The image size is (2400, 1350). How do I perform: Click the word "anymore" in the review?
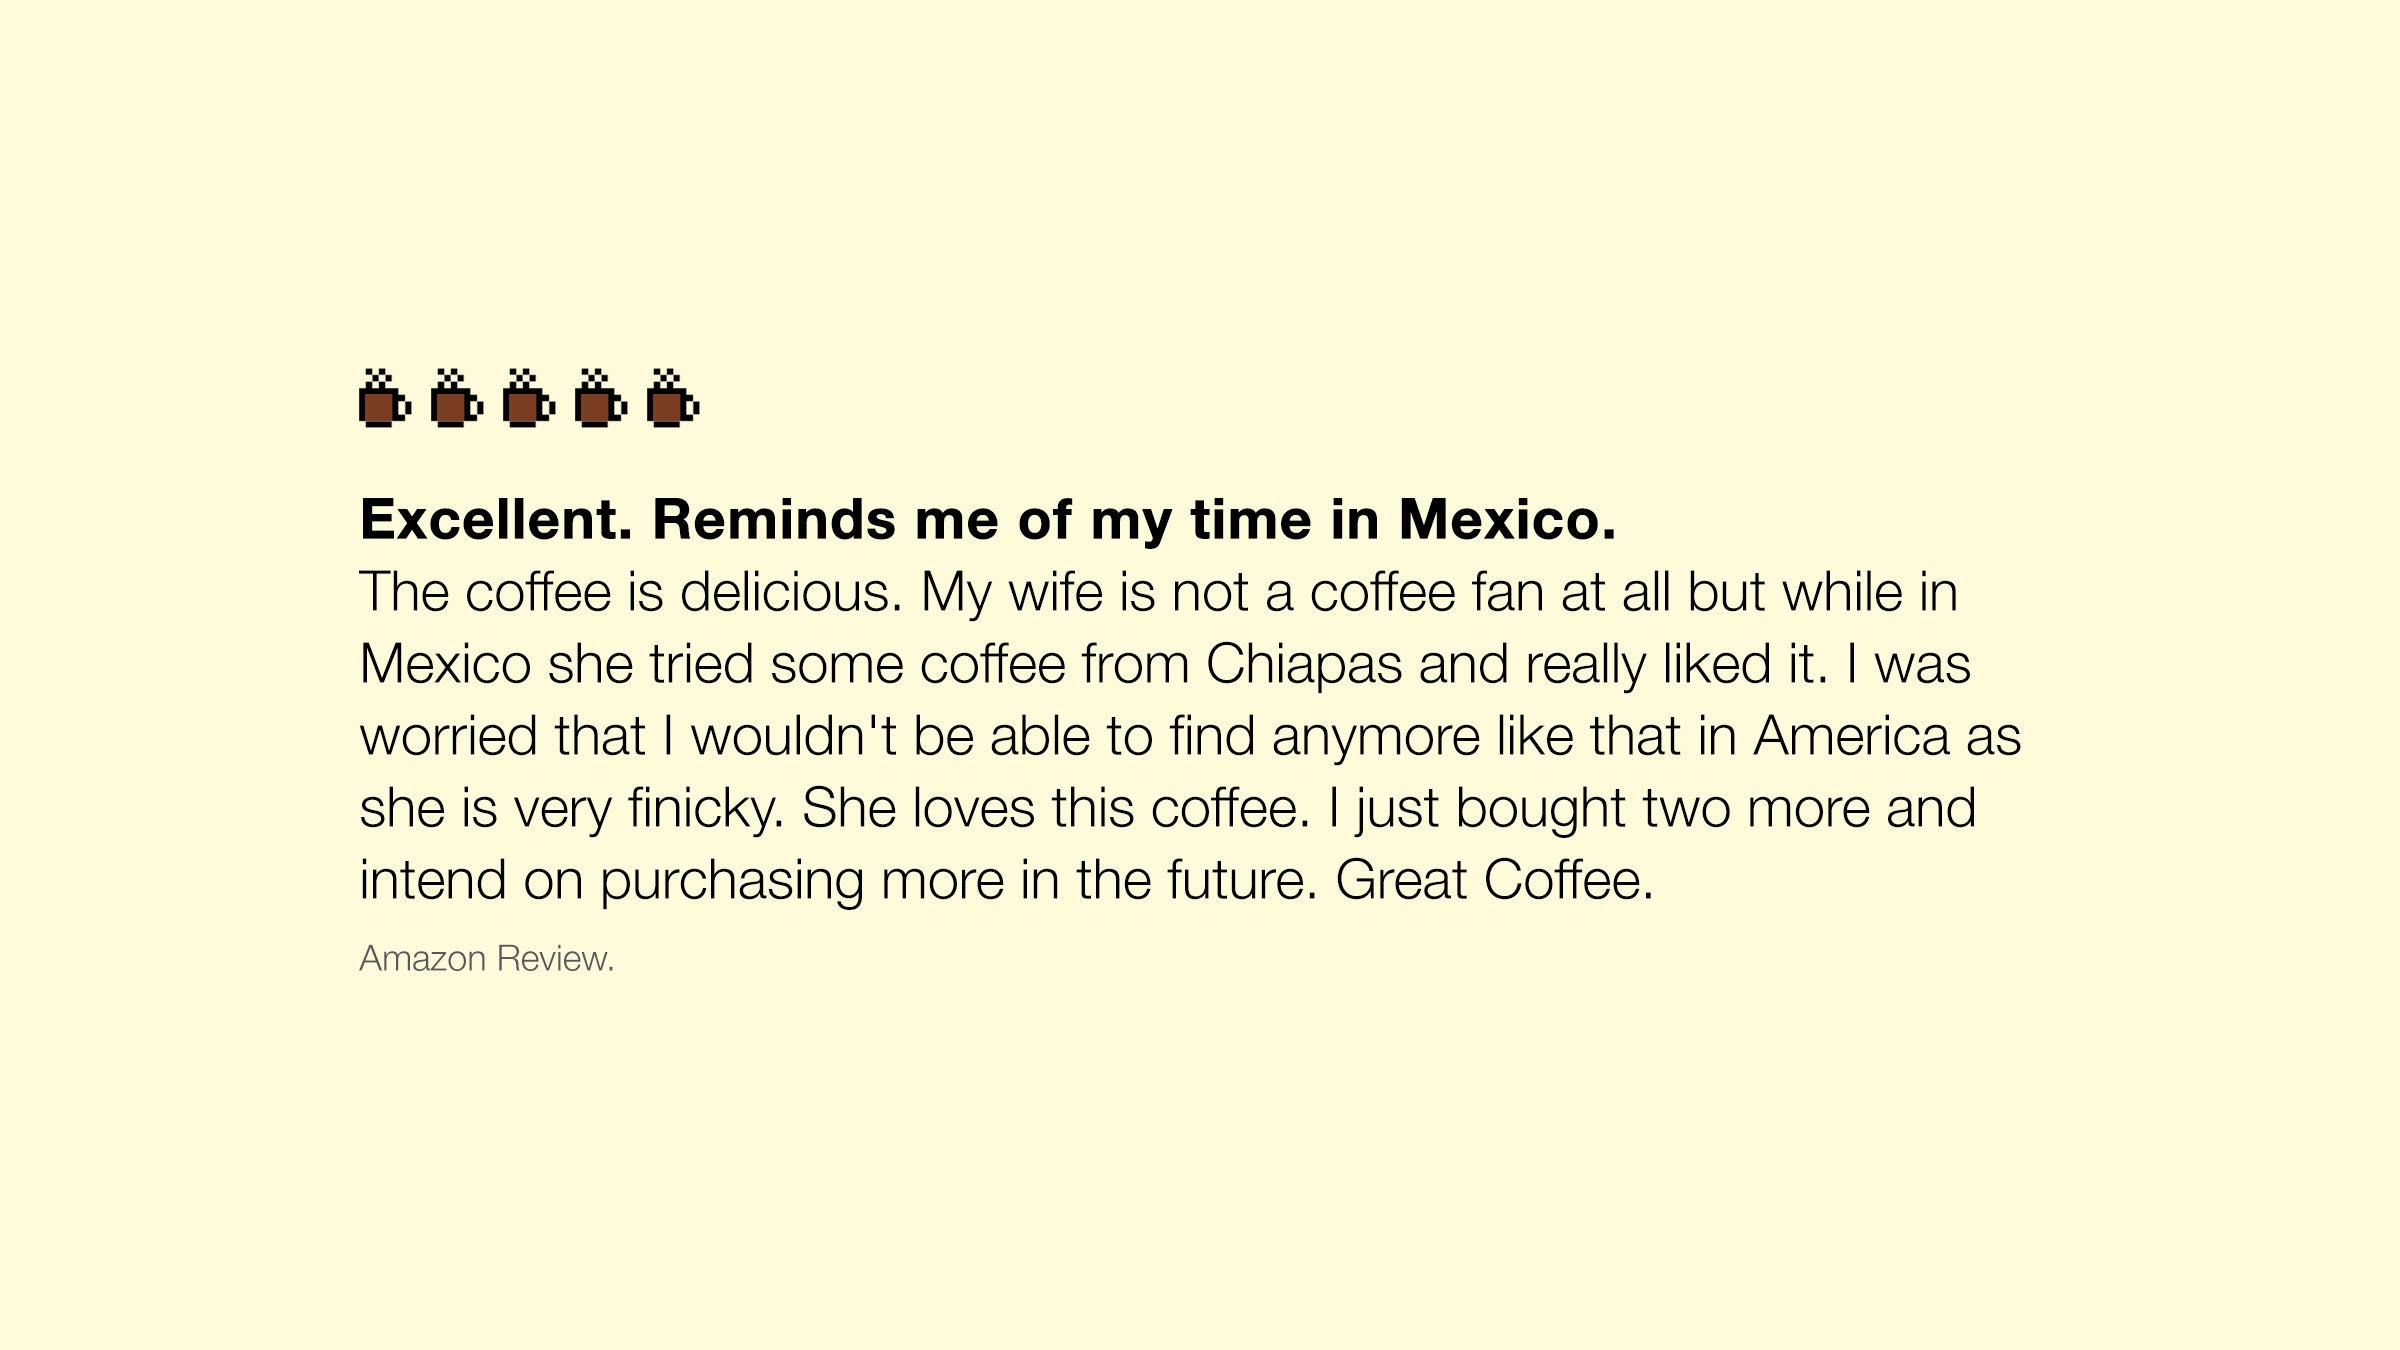1376,737
